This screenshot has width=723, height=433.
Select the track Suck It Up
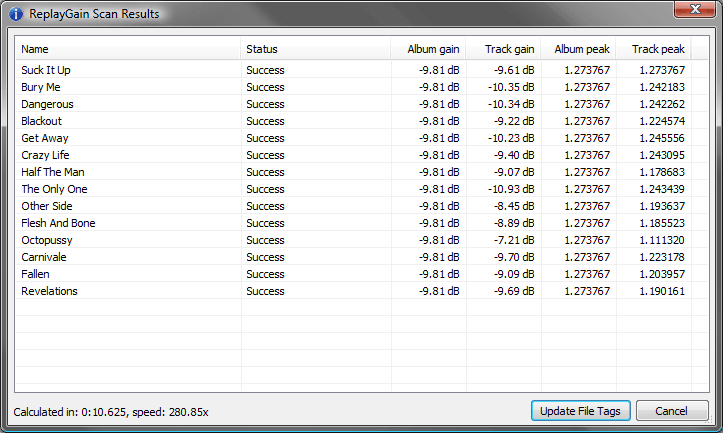46,70
